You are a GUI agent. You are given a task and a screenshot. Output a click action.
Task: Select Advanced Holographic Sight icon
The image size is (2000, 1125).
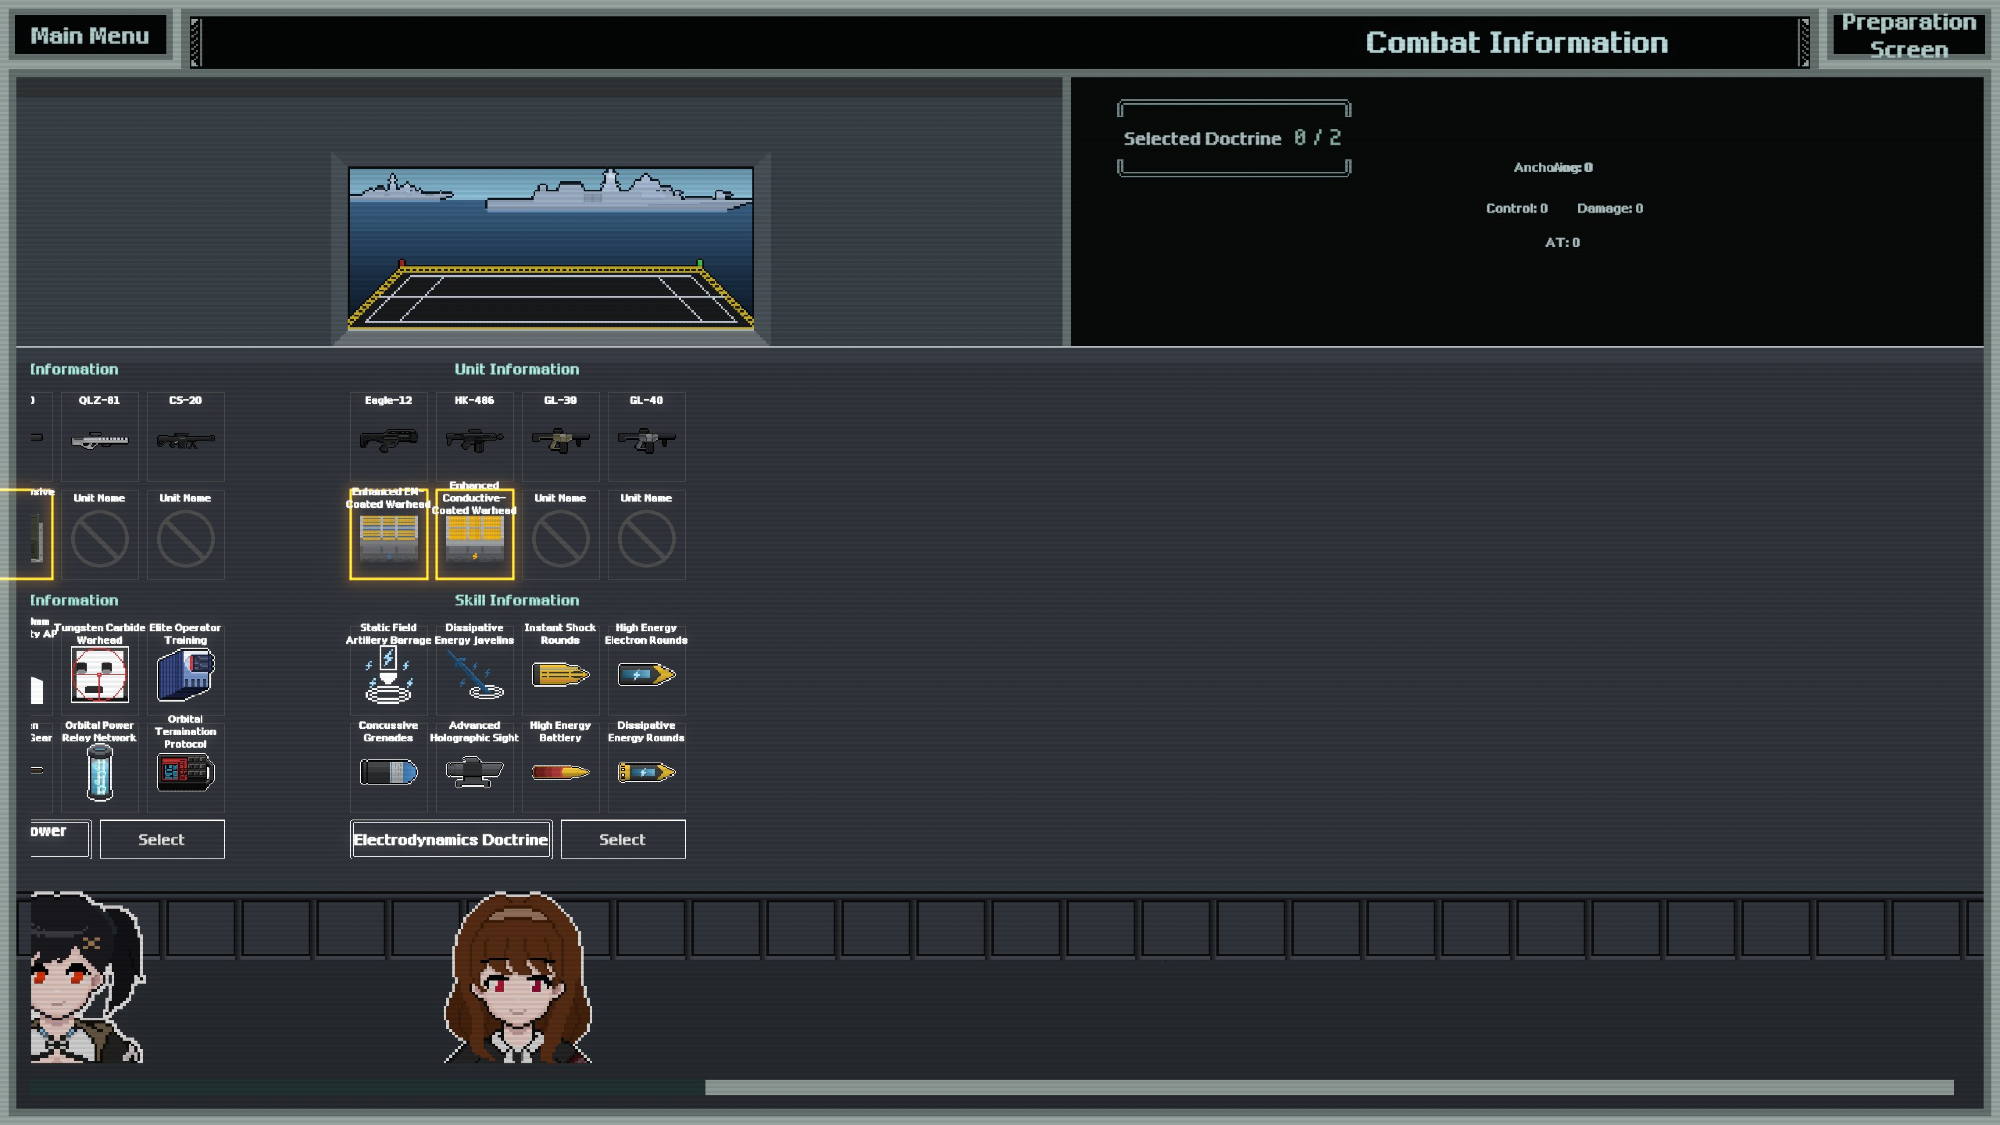click(474, 772)
